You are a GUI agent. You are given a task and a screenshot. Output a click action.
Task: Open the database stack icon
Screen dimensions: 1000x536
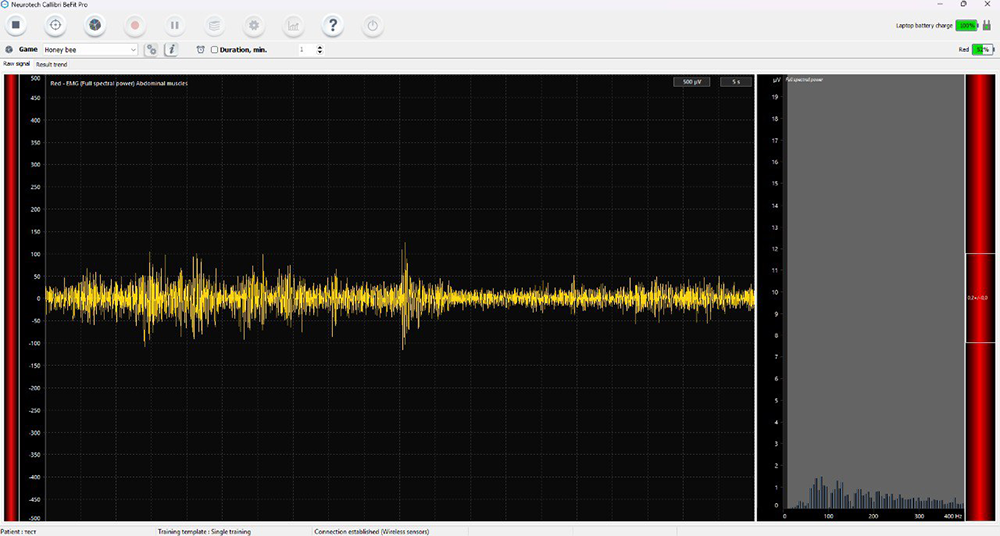(x=214, y=25)
